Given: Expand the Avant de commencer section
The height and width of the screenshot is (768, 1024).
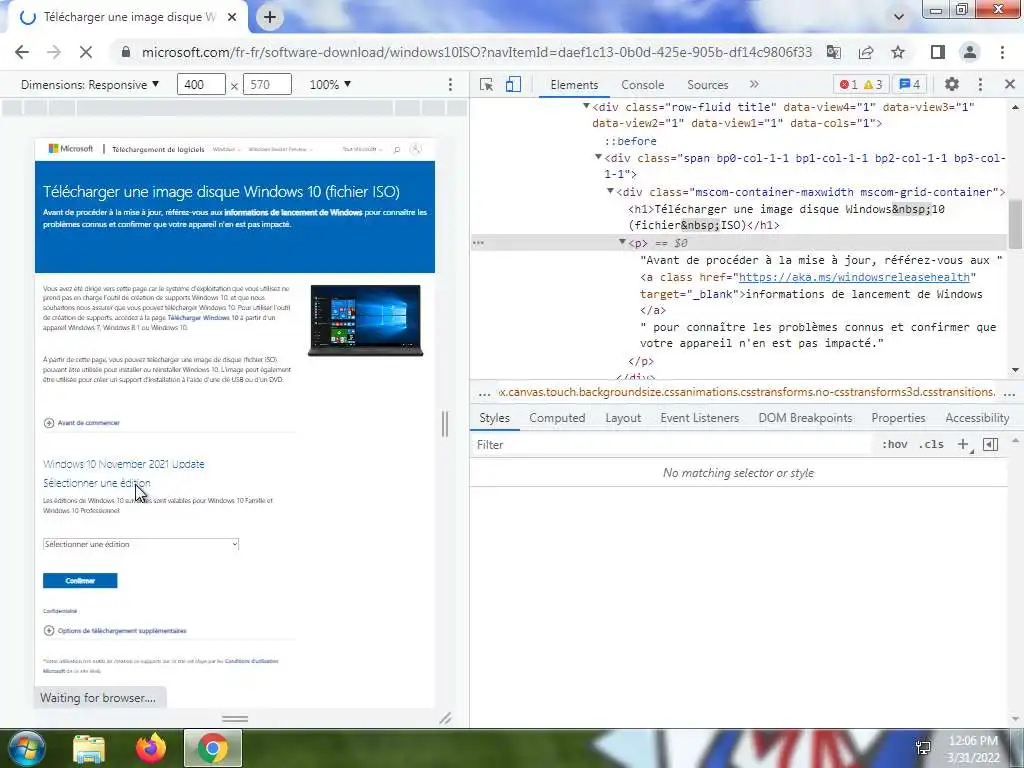Looking at the screenshot, I should pyautogui.click(x=82, y=423).
